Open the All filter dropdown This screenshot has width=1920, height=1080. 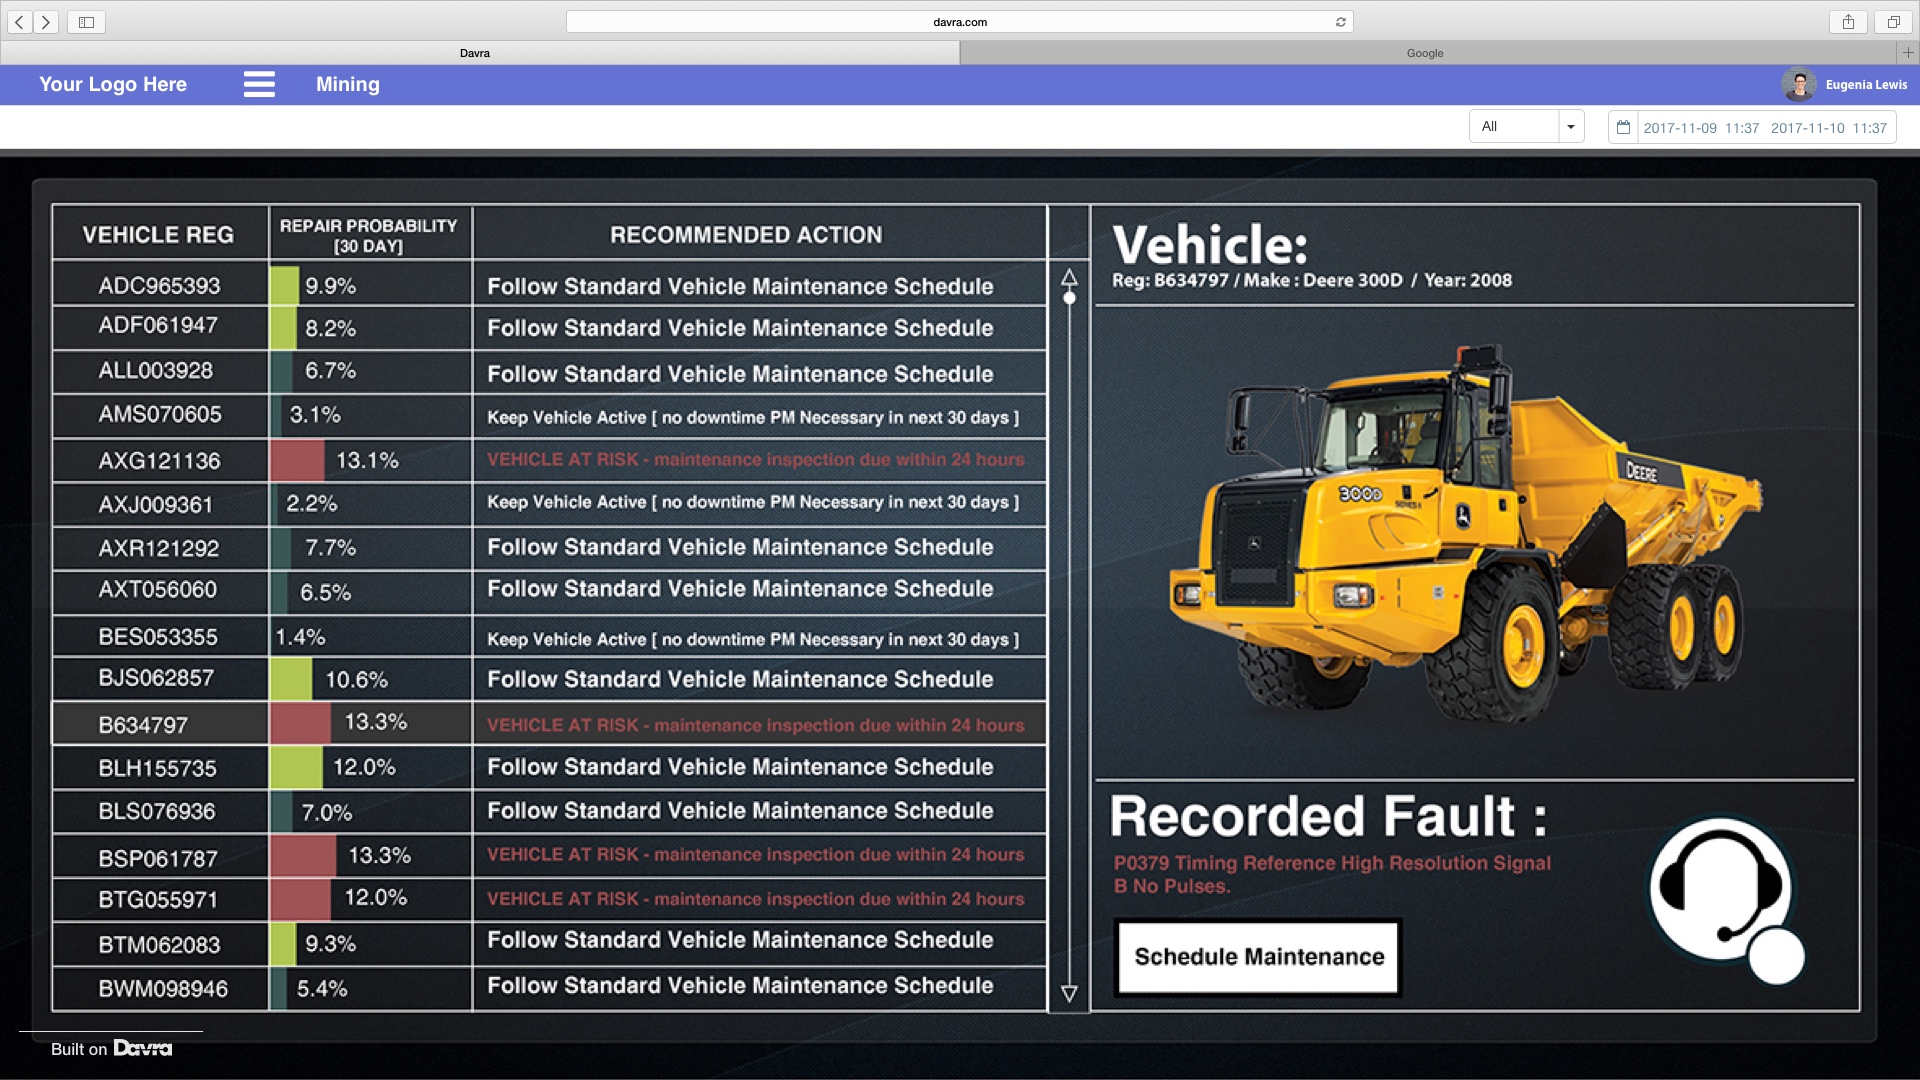coord(1526,127)
